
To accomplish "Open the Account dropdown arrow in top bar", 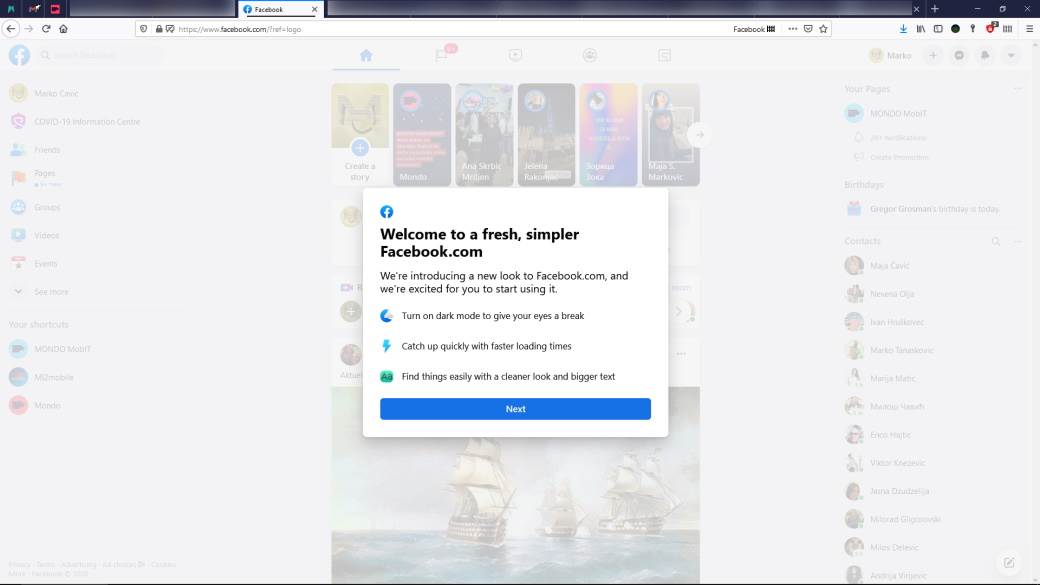I will (x=1011, y=56).
